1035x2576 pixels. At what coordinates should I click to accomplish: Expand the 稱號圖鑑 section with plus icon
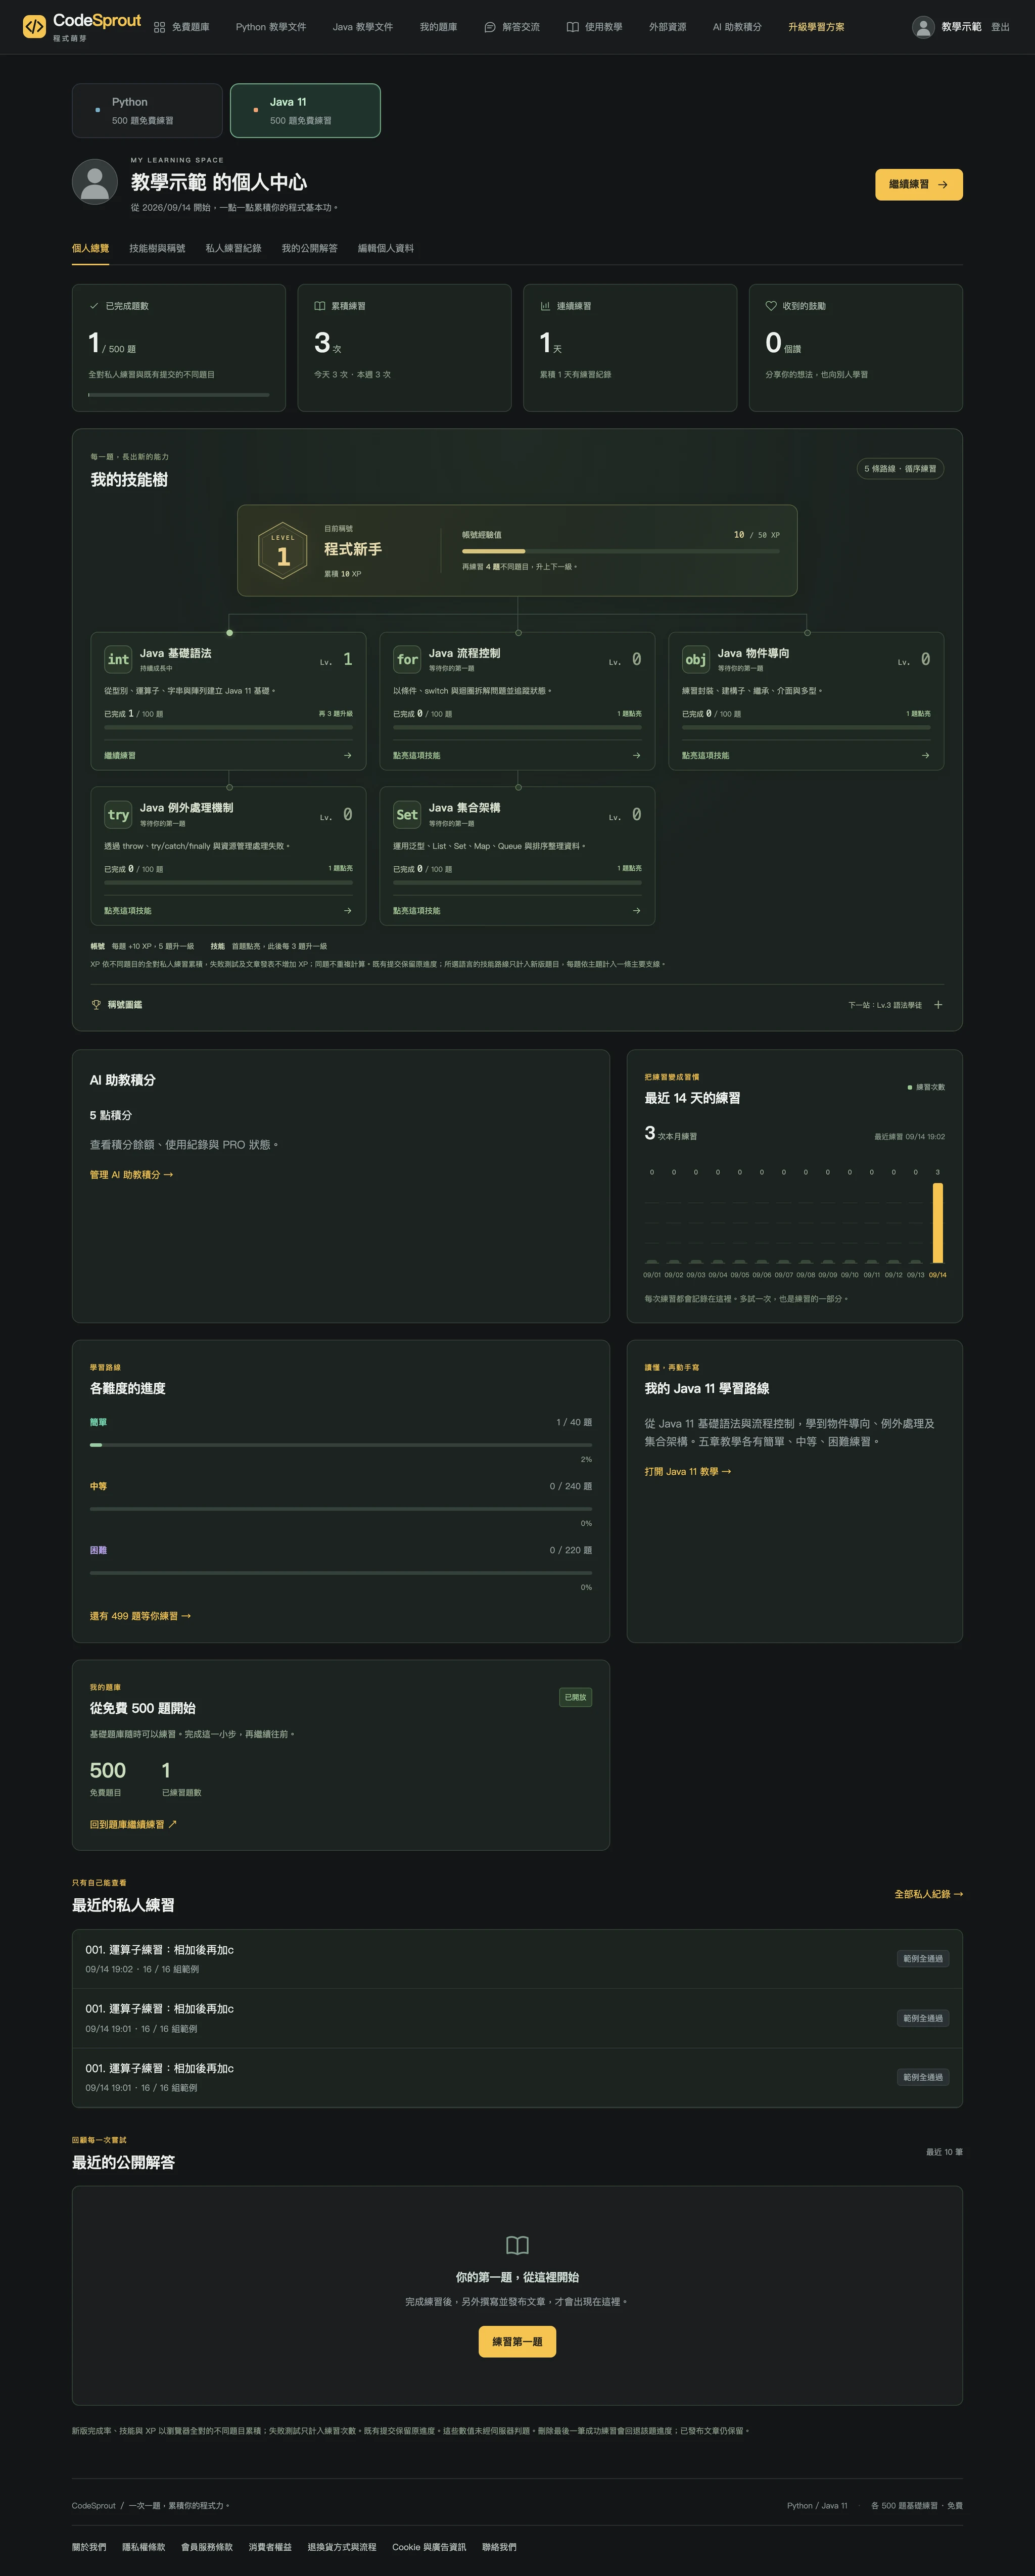(x=938, y=1004)
